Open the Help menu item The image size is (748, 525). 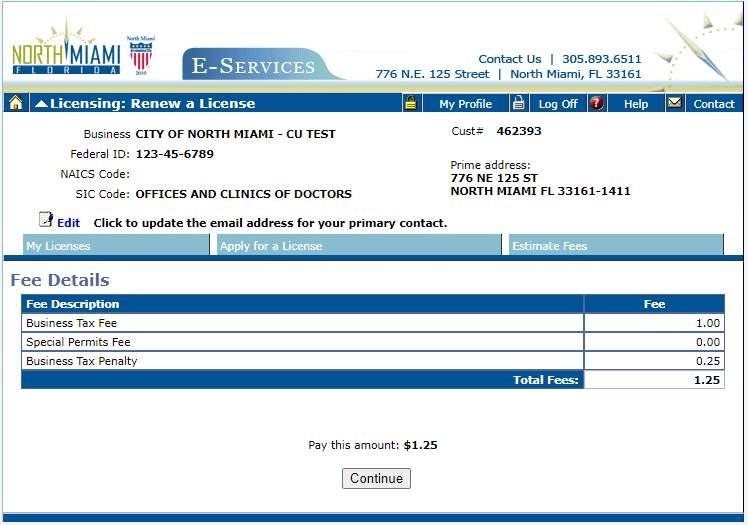635,104
